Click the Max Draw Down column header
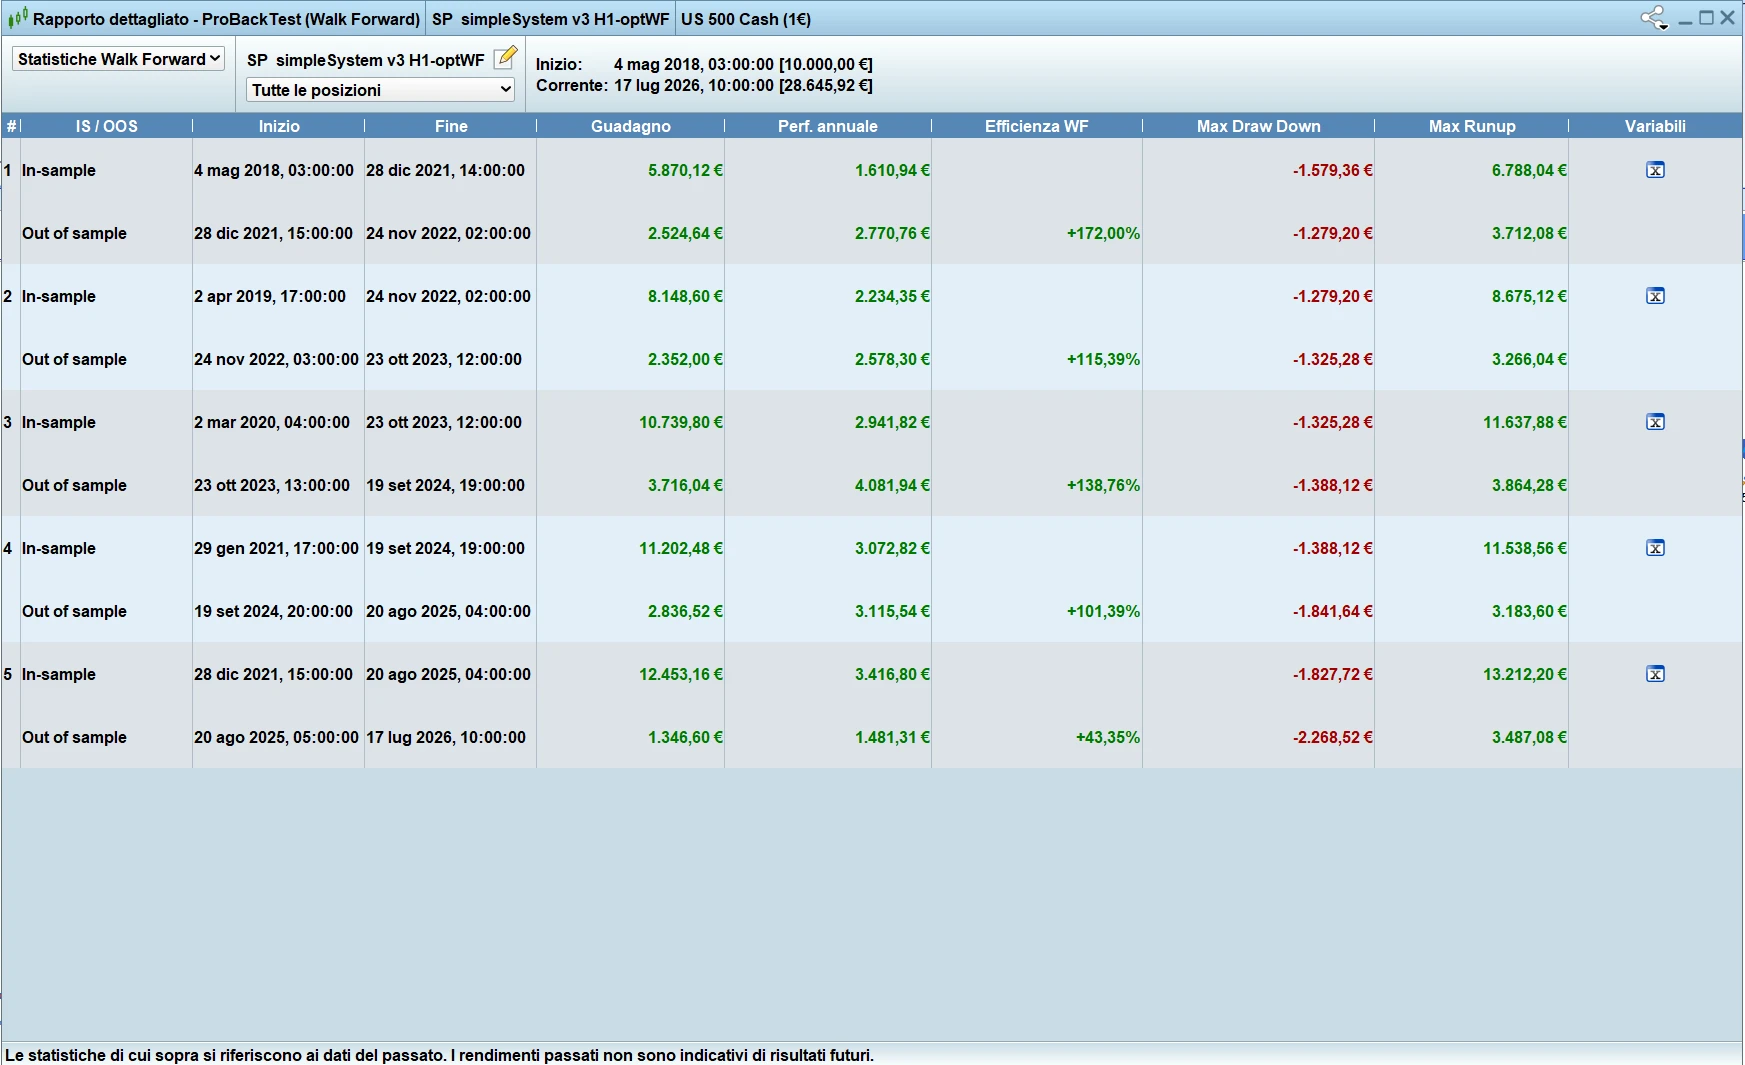This screenshot has height=1065, width=1745. click(1259, 126)
